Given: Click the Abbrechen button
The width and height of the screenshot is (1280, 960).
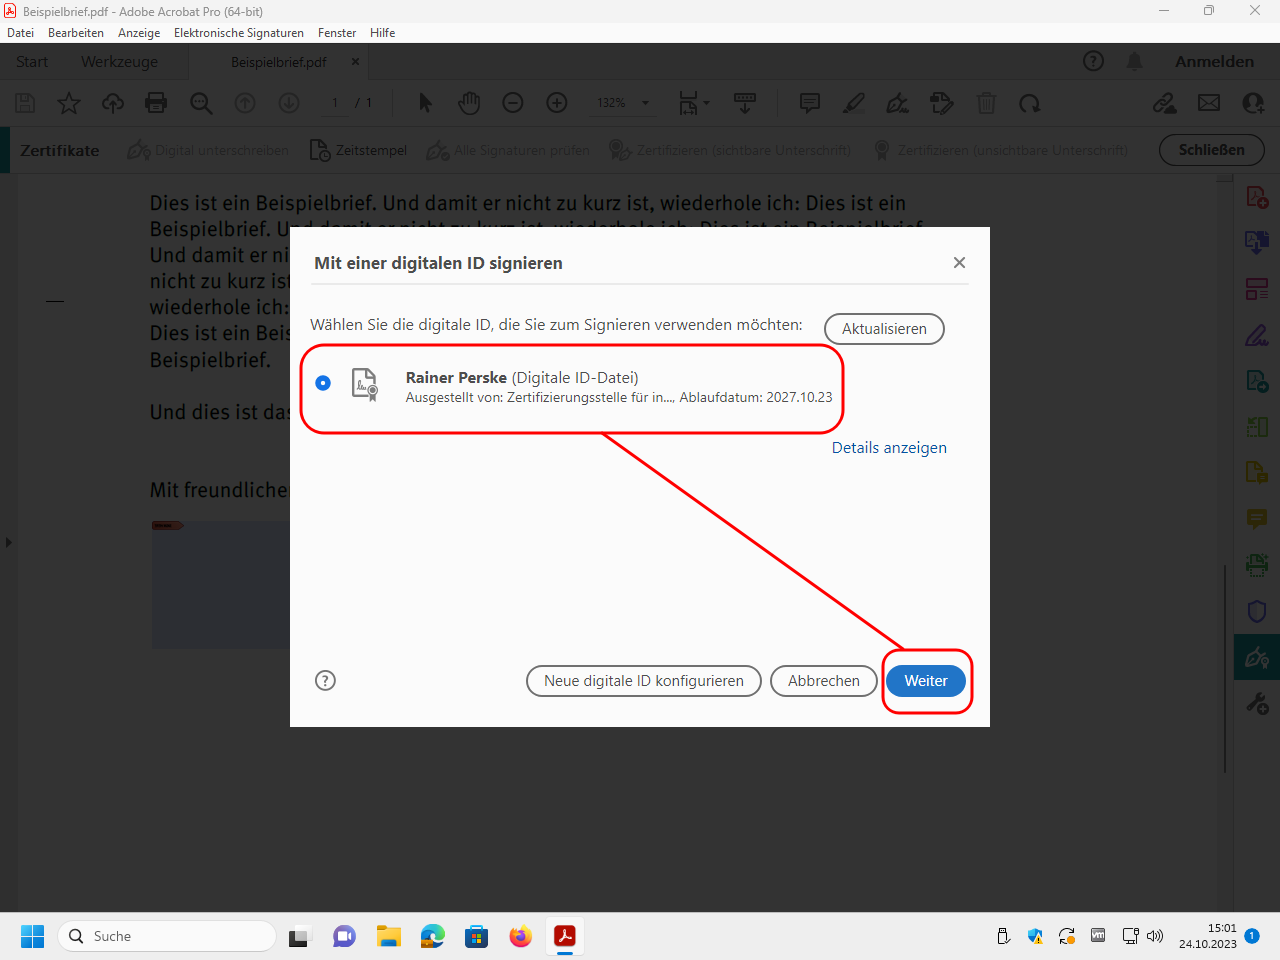Looking at the screenshot, I should pyautogui.click(x=823, y=681).
